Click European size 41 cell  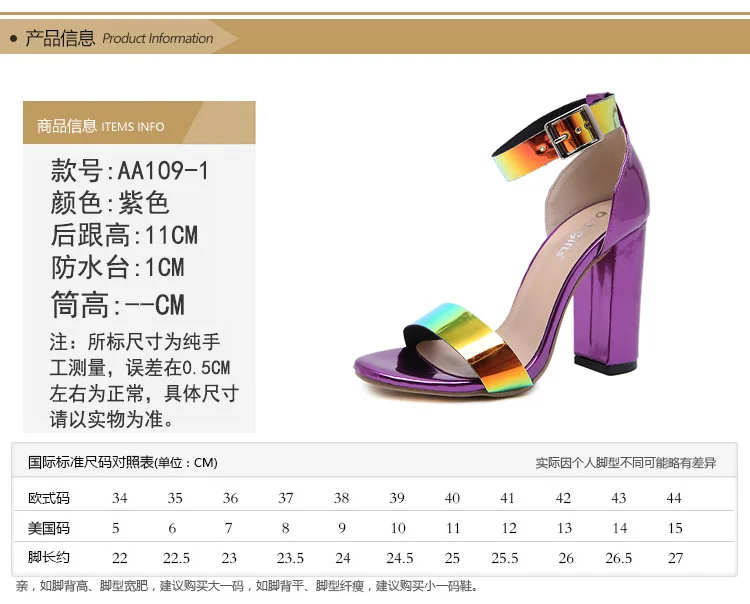(507, 498)
